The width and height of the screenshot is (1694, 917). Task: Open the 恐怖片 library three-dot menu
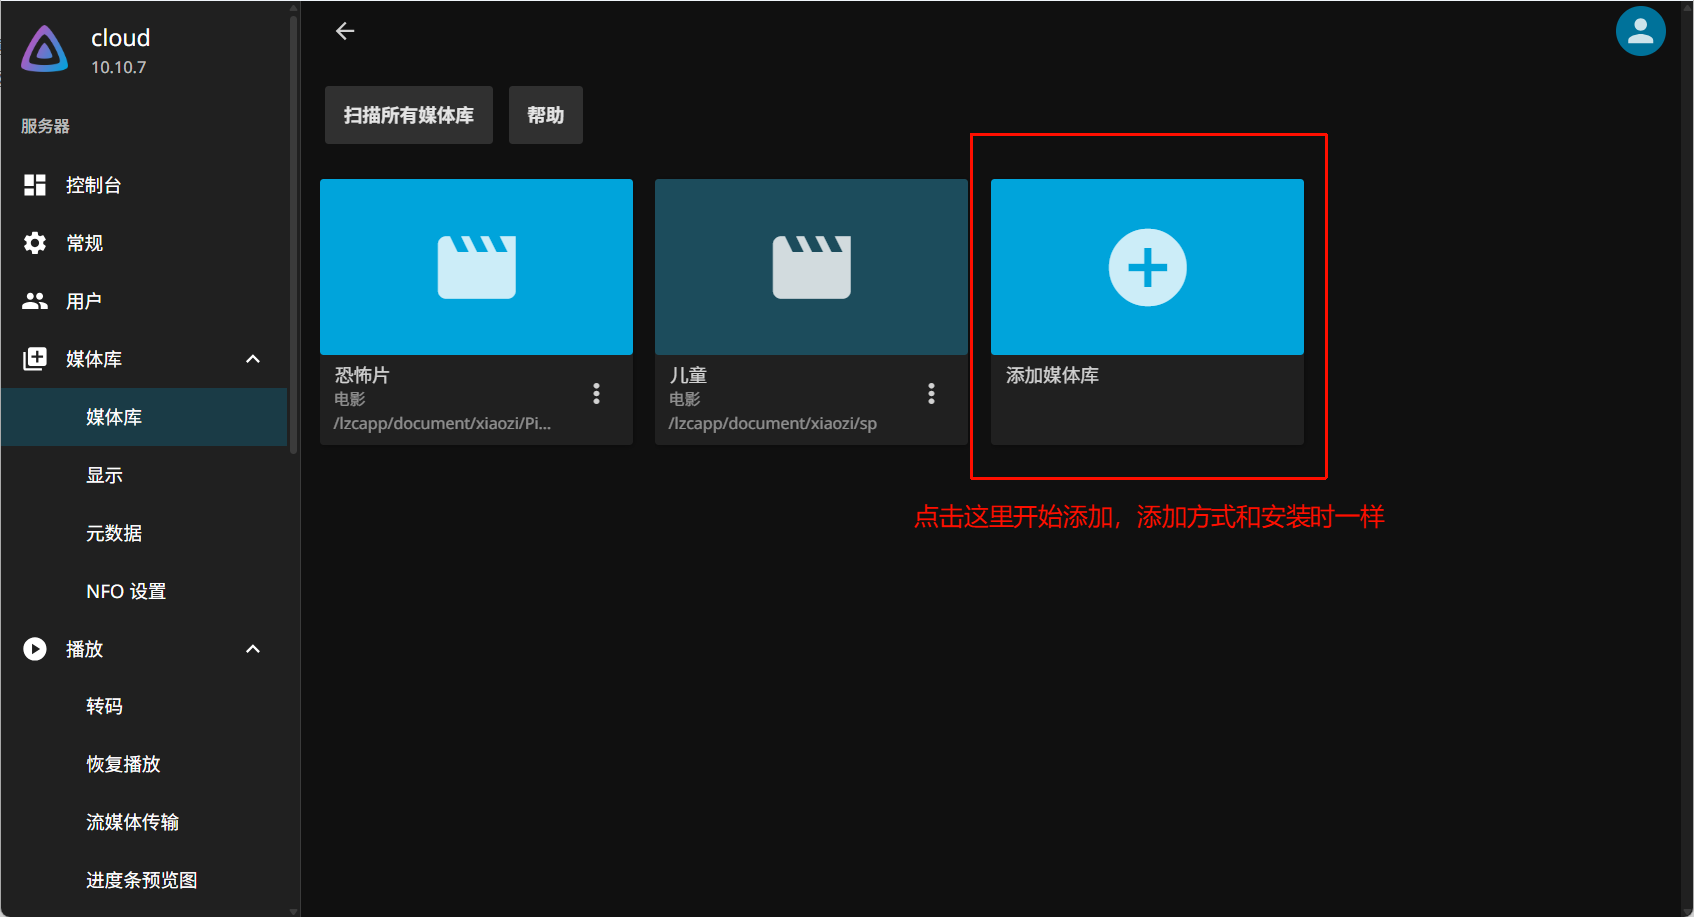596,393
